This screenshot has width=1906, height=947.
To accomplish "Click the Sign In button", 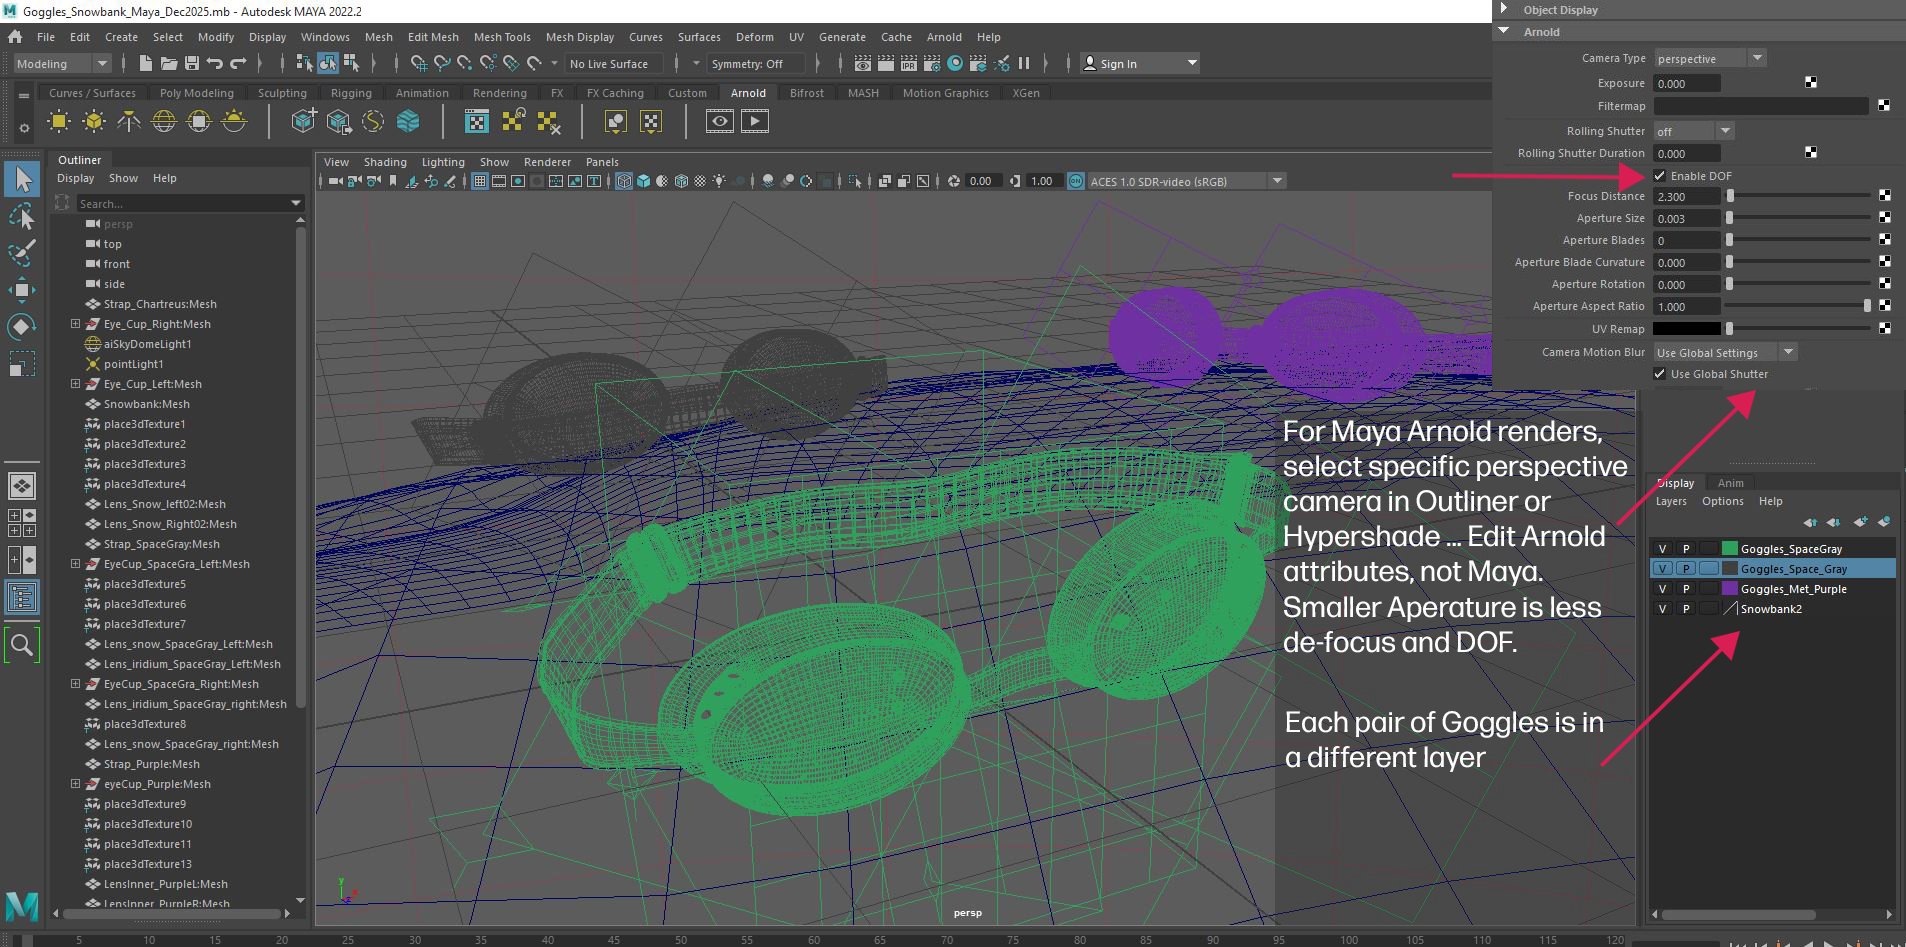I will 1117,64.
